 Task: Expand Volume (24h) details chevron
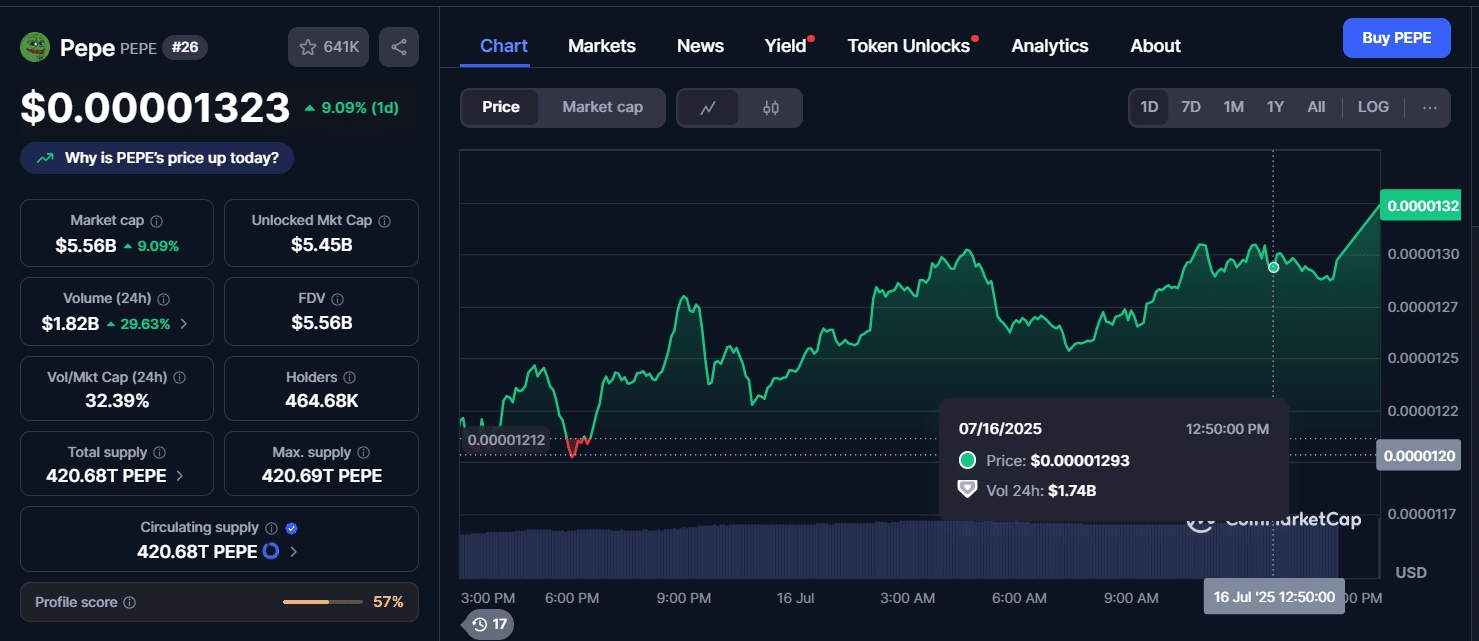(x=183, y=324)
